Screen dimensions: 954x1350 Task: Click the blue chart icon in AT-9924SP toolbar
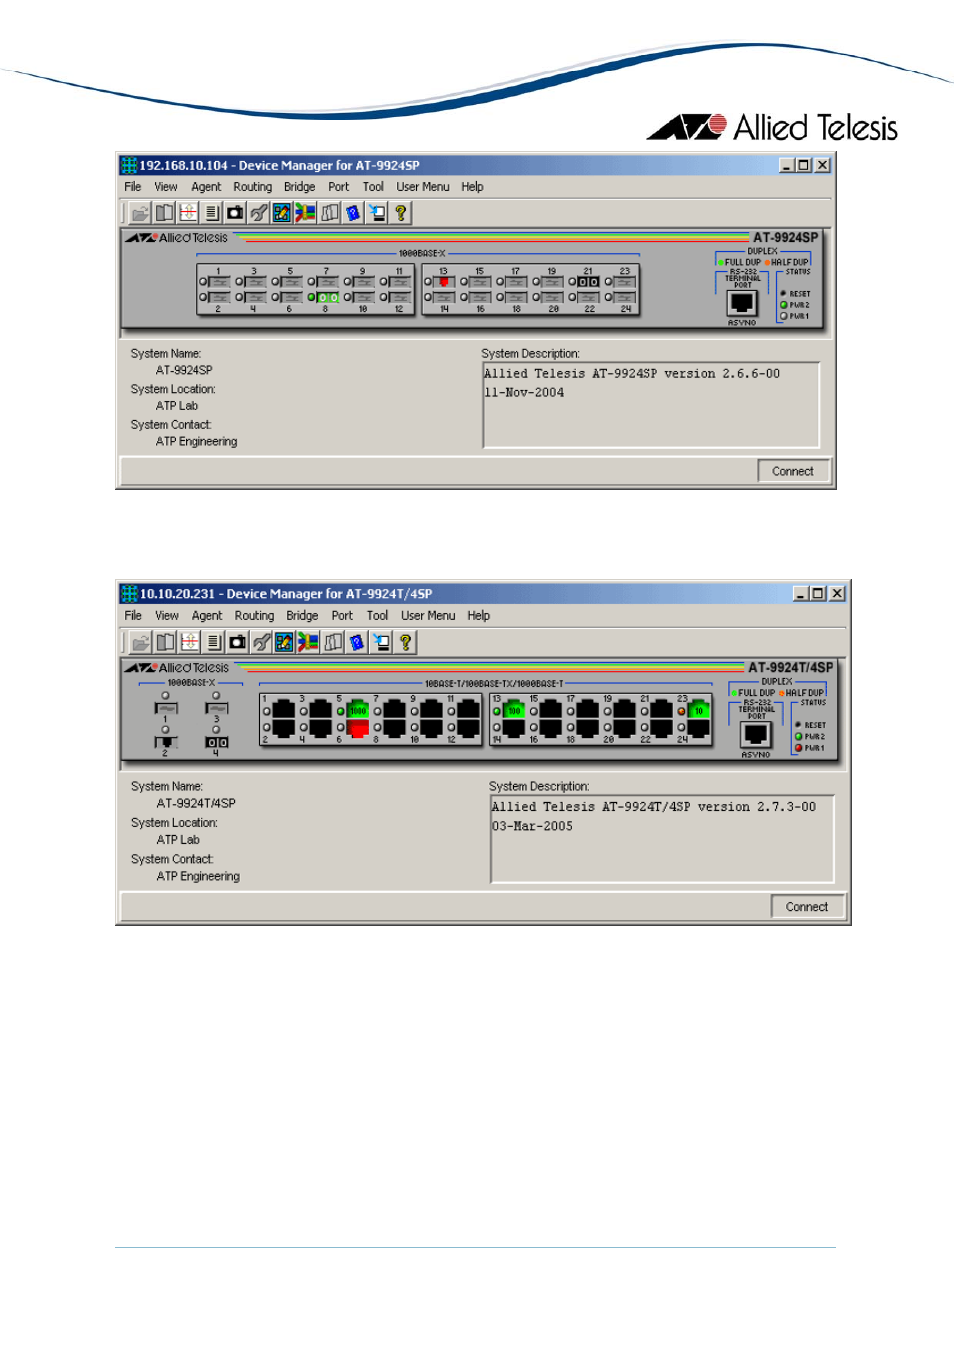coord(282,213)
